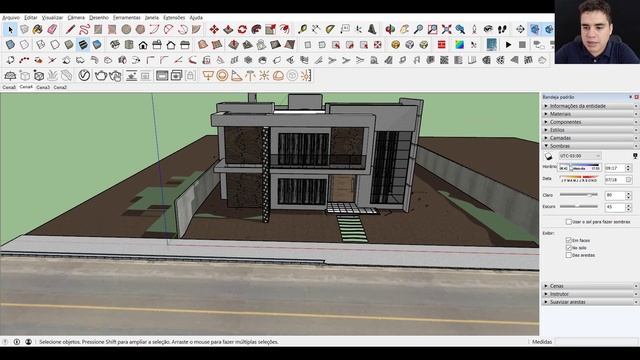Viewport: 640px width, 360px height.
Task: Pick the 3D Text tool icon
Action: [372, 29]
